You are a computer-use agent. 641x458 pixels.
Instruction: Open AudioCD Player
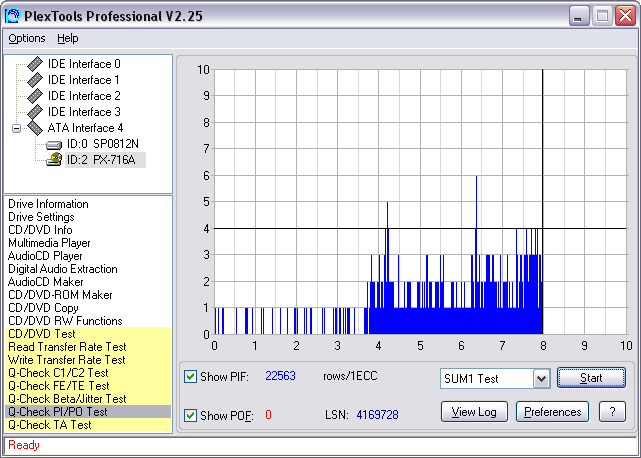click(45, 256)
